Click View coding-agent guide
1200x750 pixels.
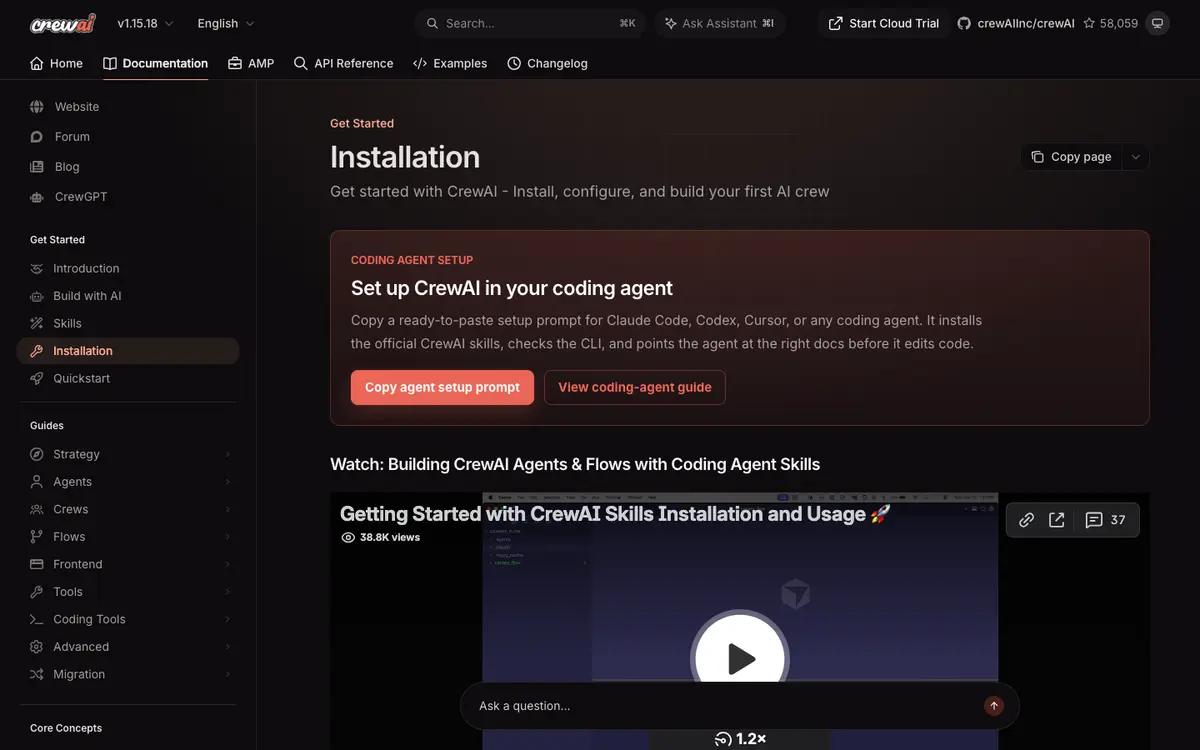click(x=635, y=387)
